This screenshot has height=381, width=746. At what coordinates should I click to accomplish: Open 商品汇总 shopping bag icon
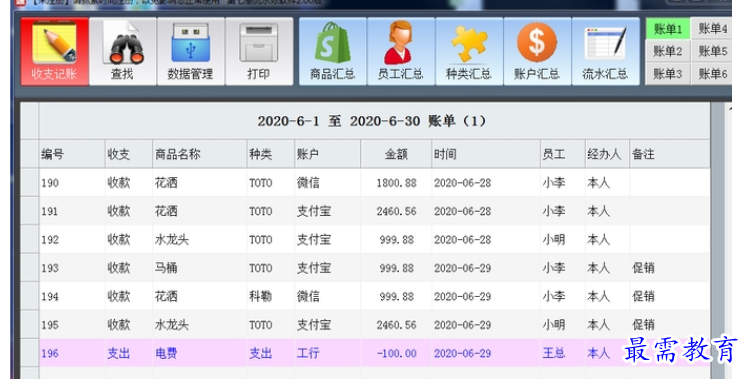(333, 51)
